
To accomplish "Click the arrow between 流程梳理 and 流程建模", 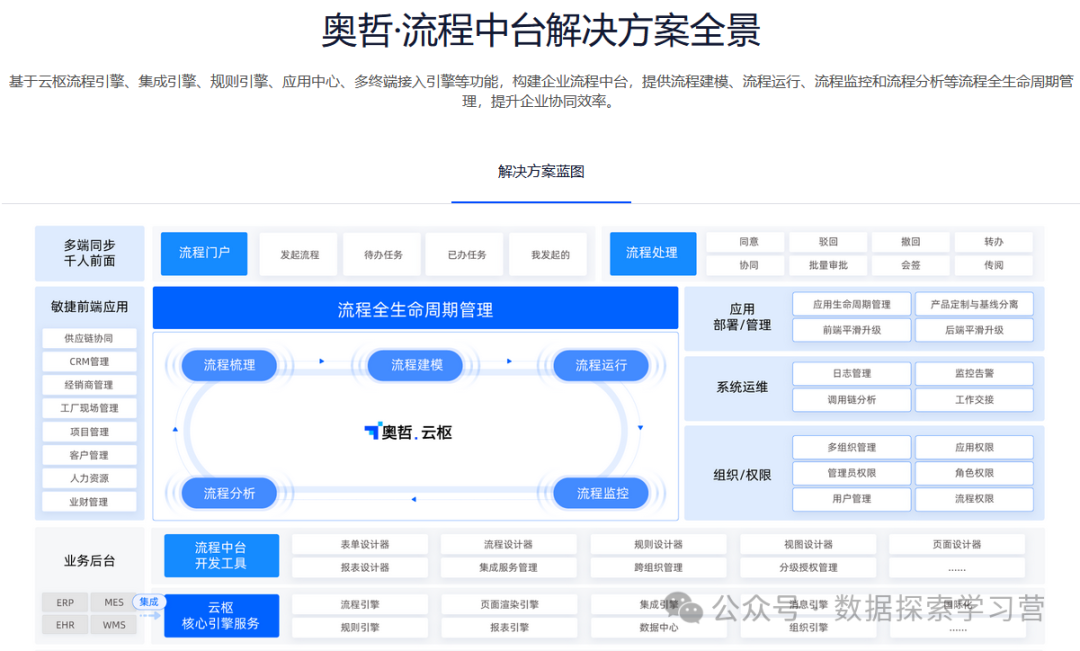I will tap(321, 361).
